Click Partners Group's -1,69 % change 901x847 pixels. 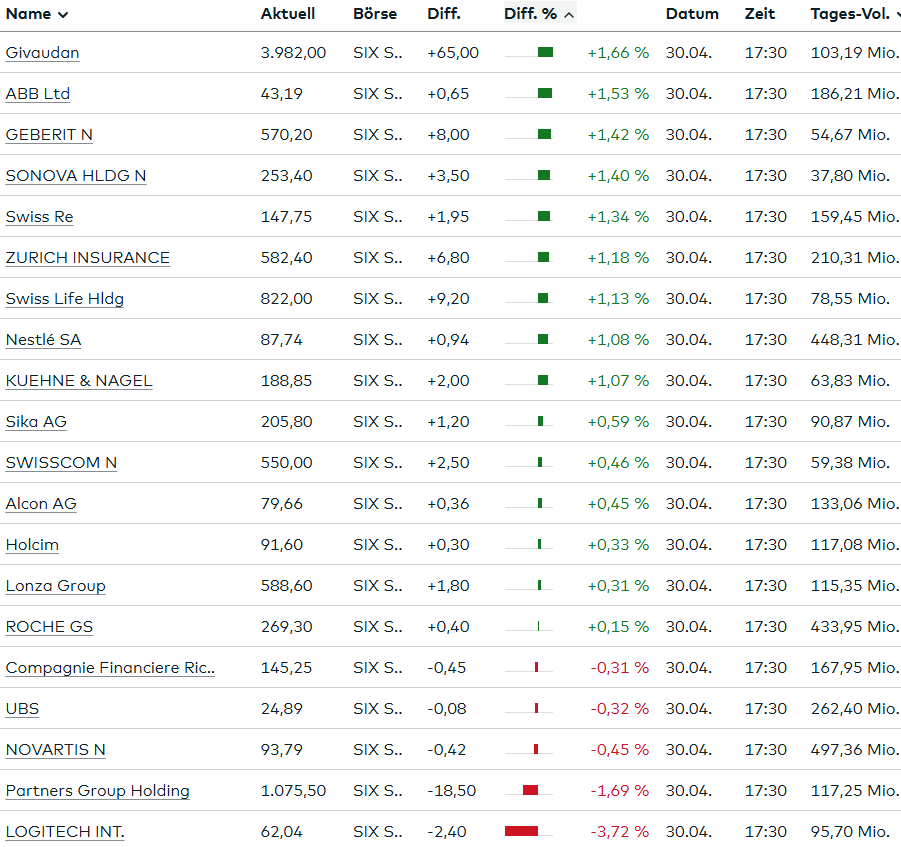tap(619, 791)
